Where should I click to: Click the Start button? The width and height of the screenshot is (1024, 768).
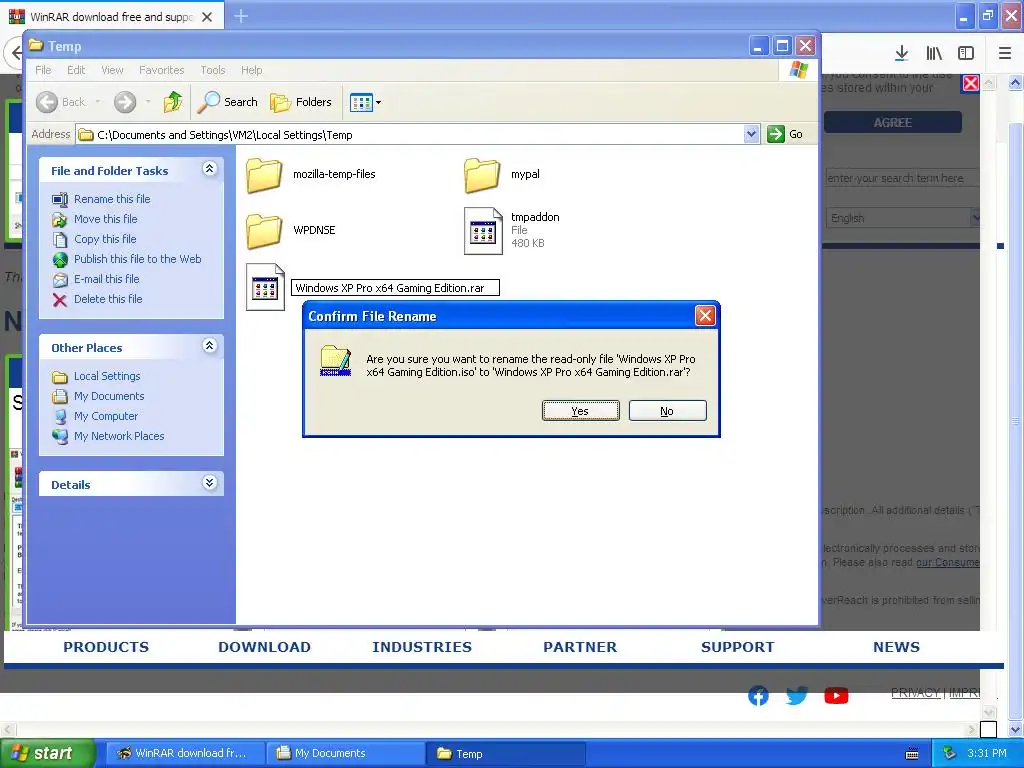pyautogui.click(x=48, y=754)
